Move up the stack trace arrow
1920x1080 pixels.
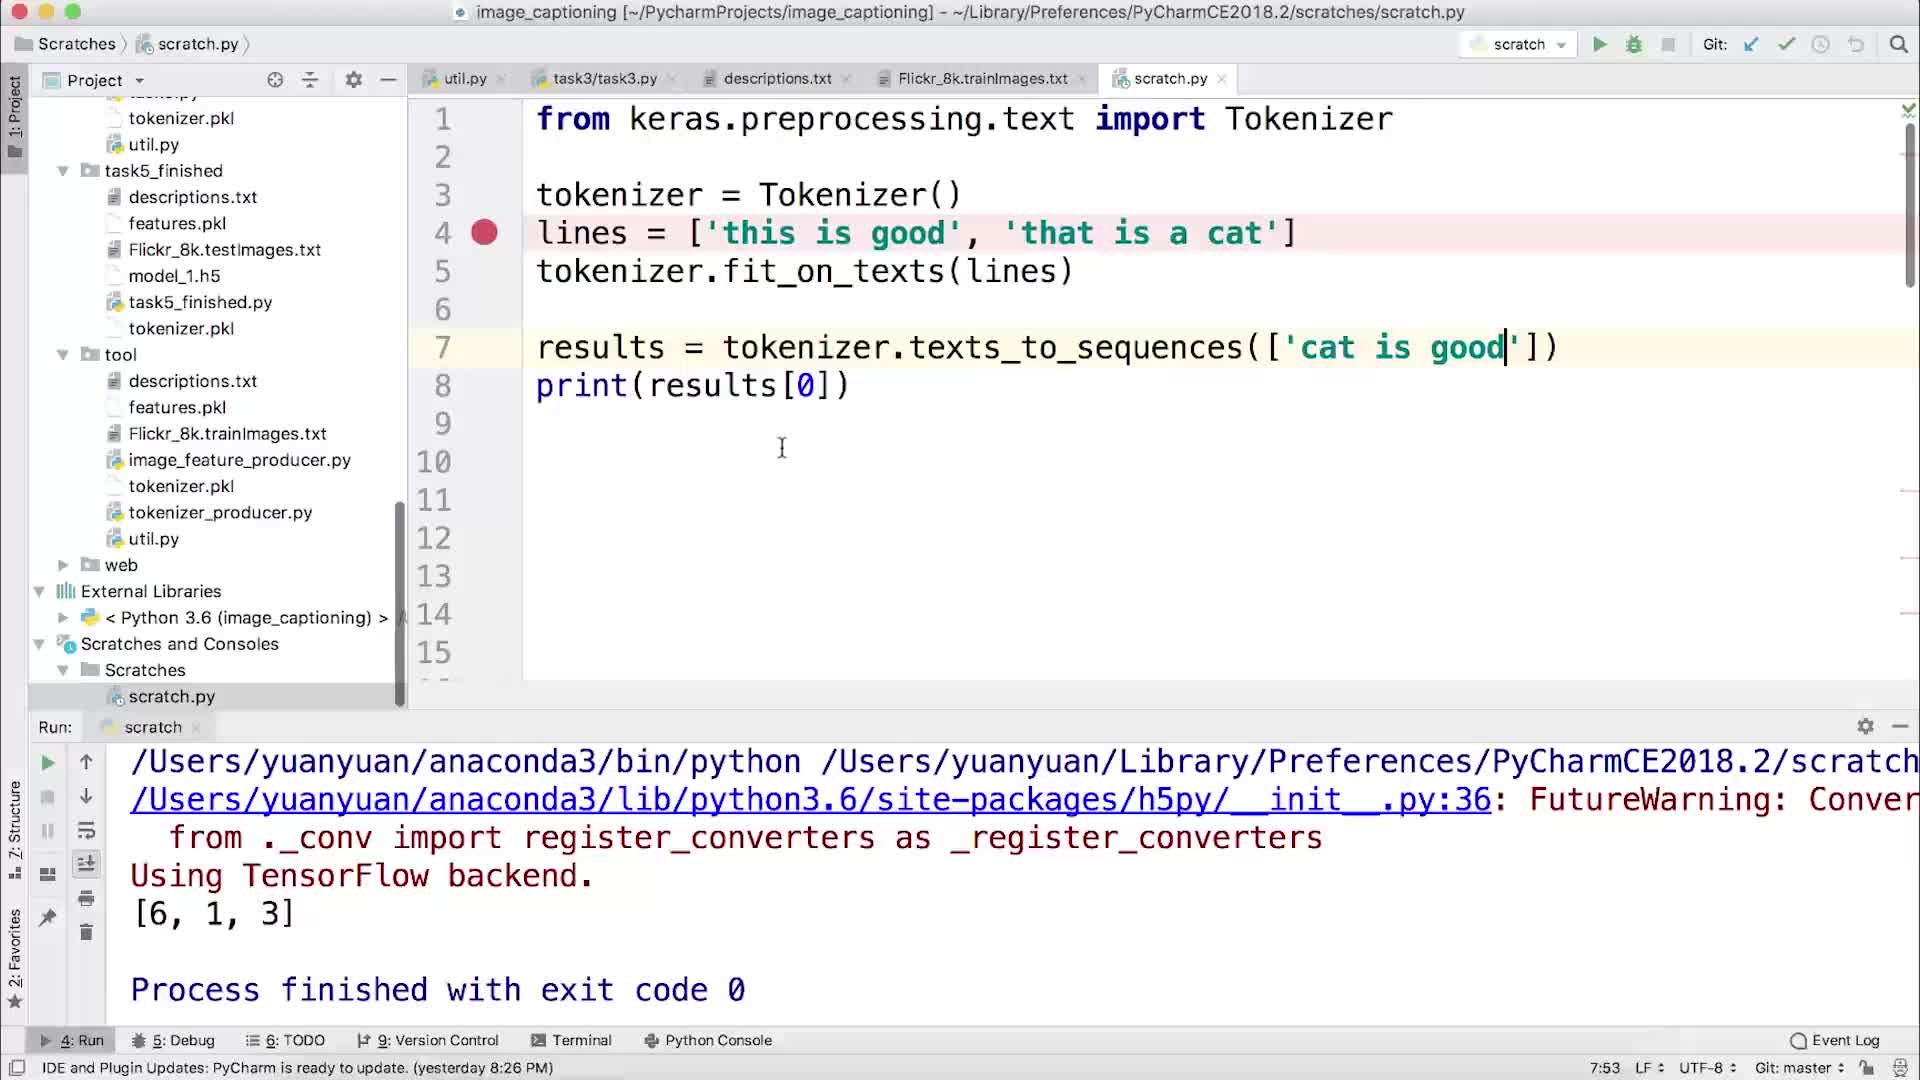(86, 762)
